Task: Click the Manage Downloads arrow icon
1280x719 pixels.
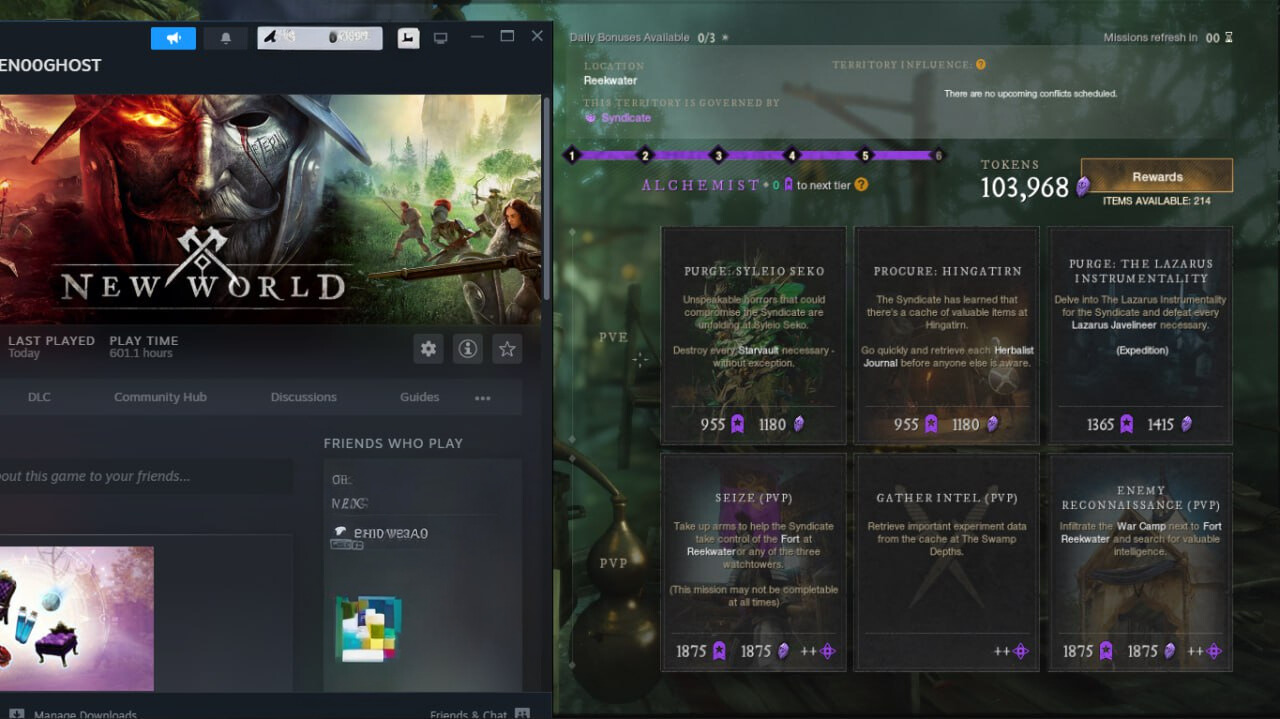Action: pos(16,714)
